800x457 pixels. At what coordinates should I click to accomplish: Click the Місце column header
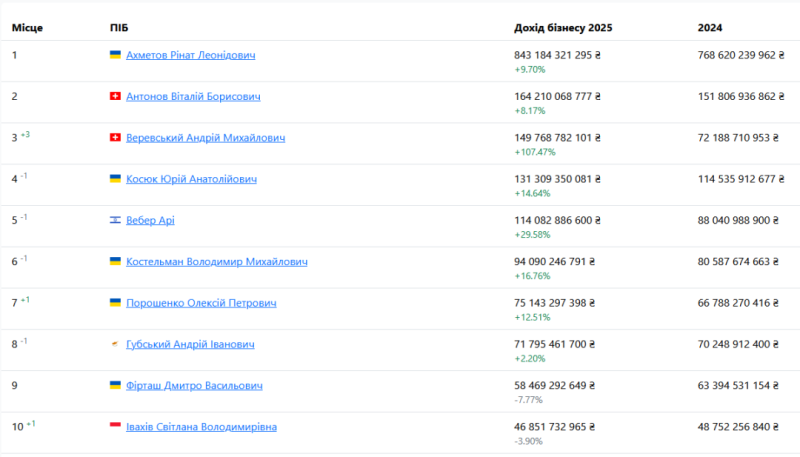click(27, 27)
